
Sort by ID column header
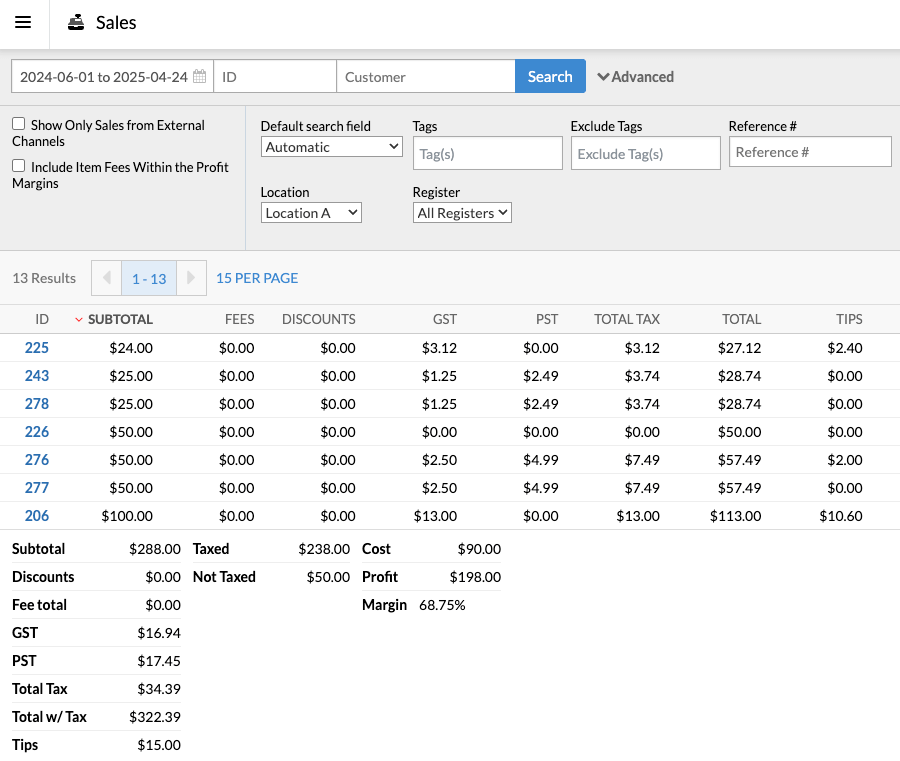tap(42, 319)
